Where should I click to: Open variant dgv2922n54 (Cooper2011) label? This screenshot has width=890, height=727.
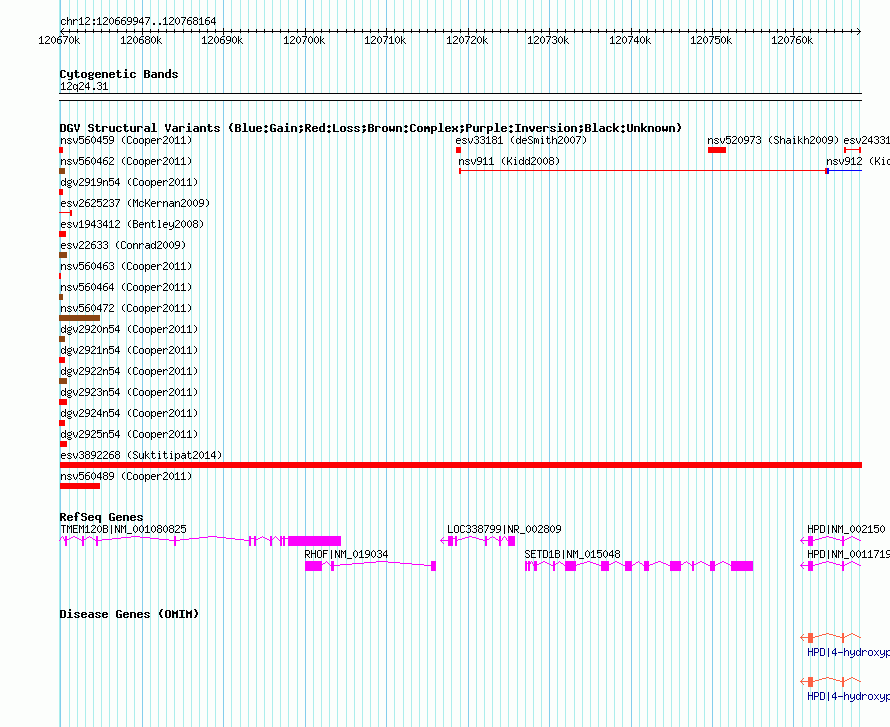coord(129,371)
